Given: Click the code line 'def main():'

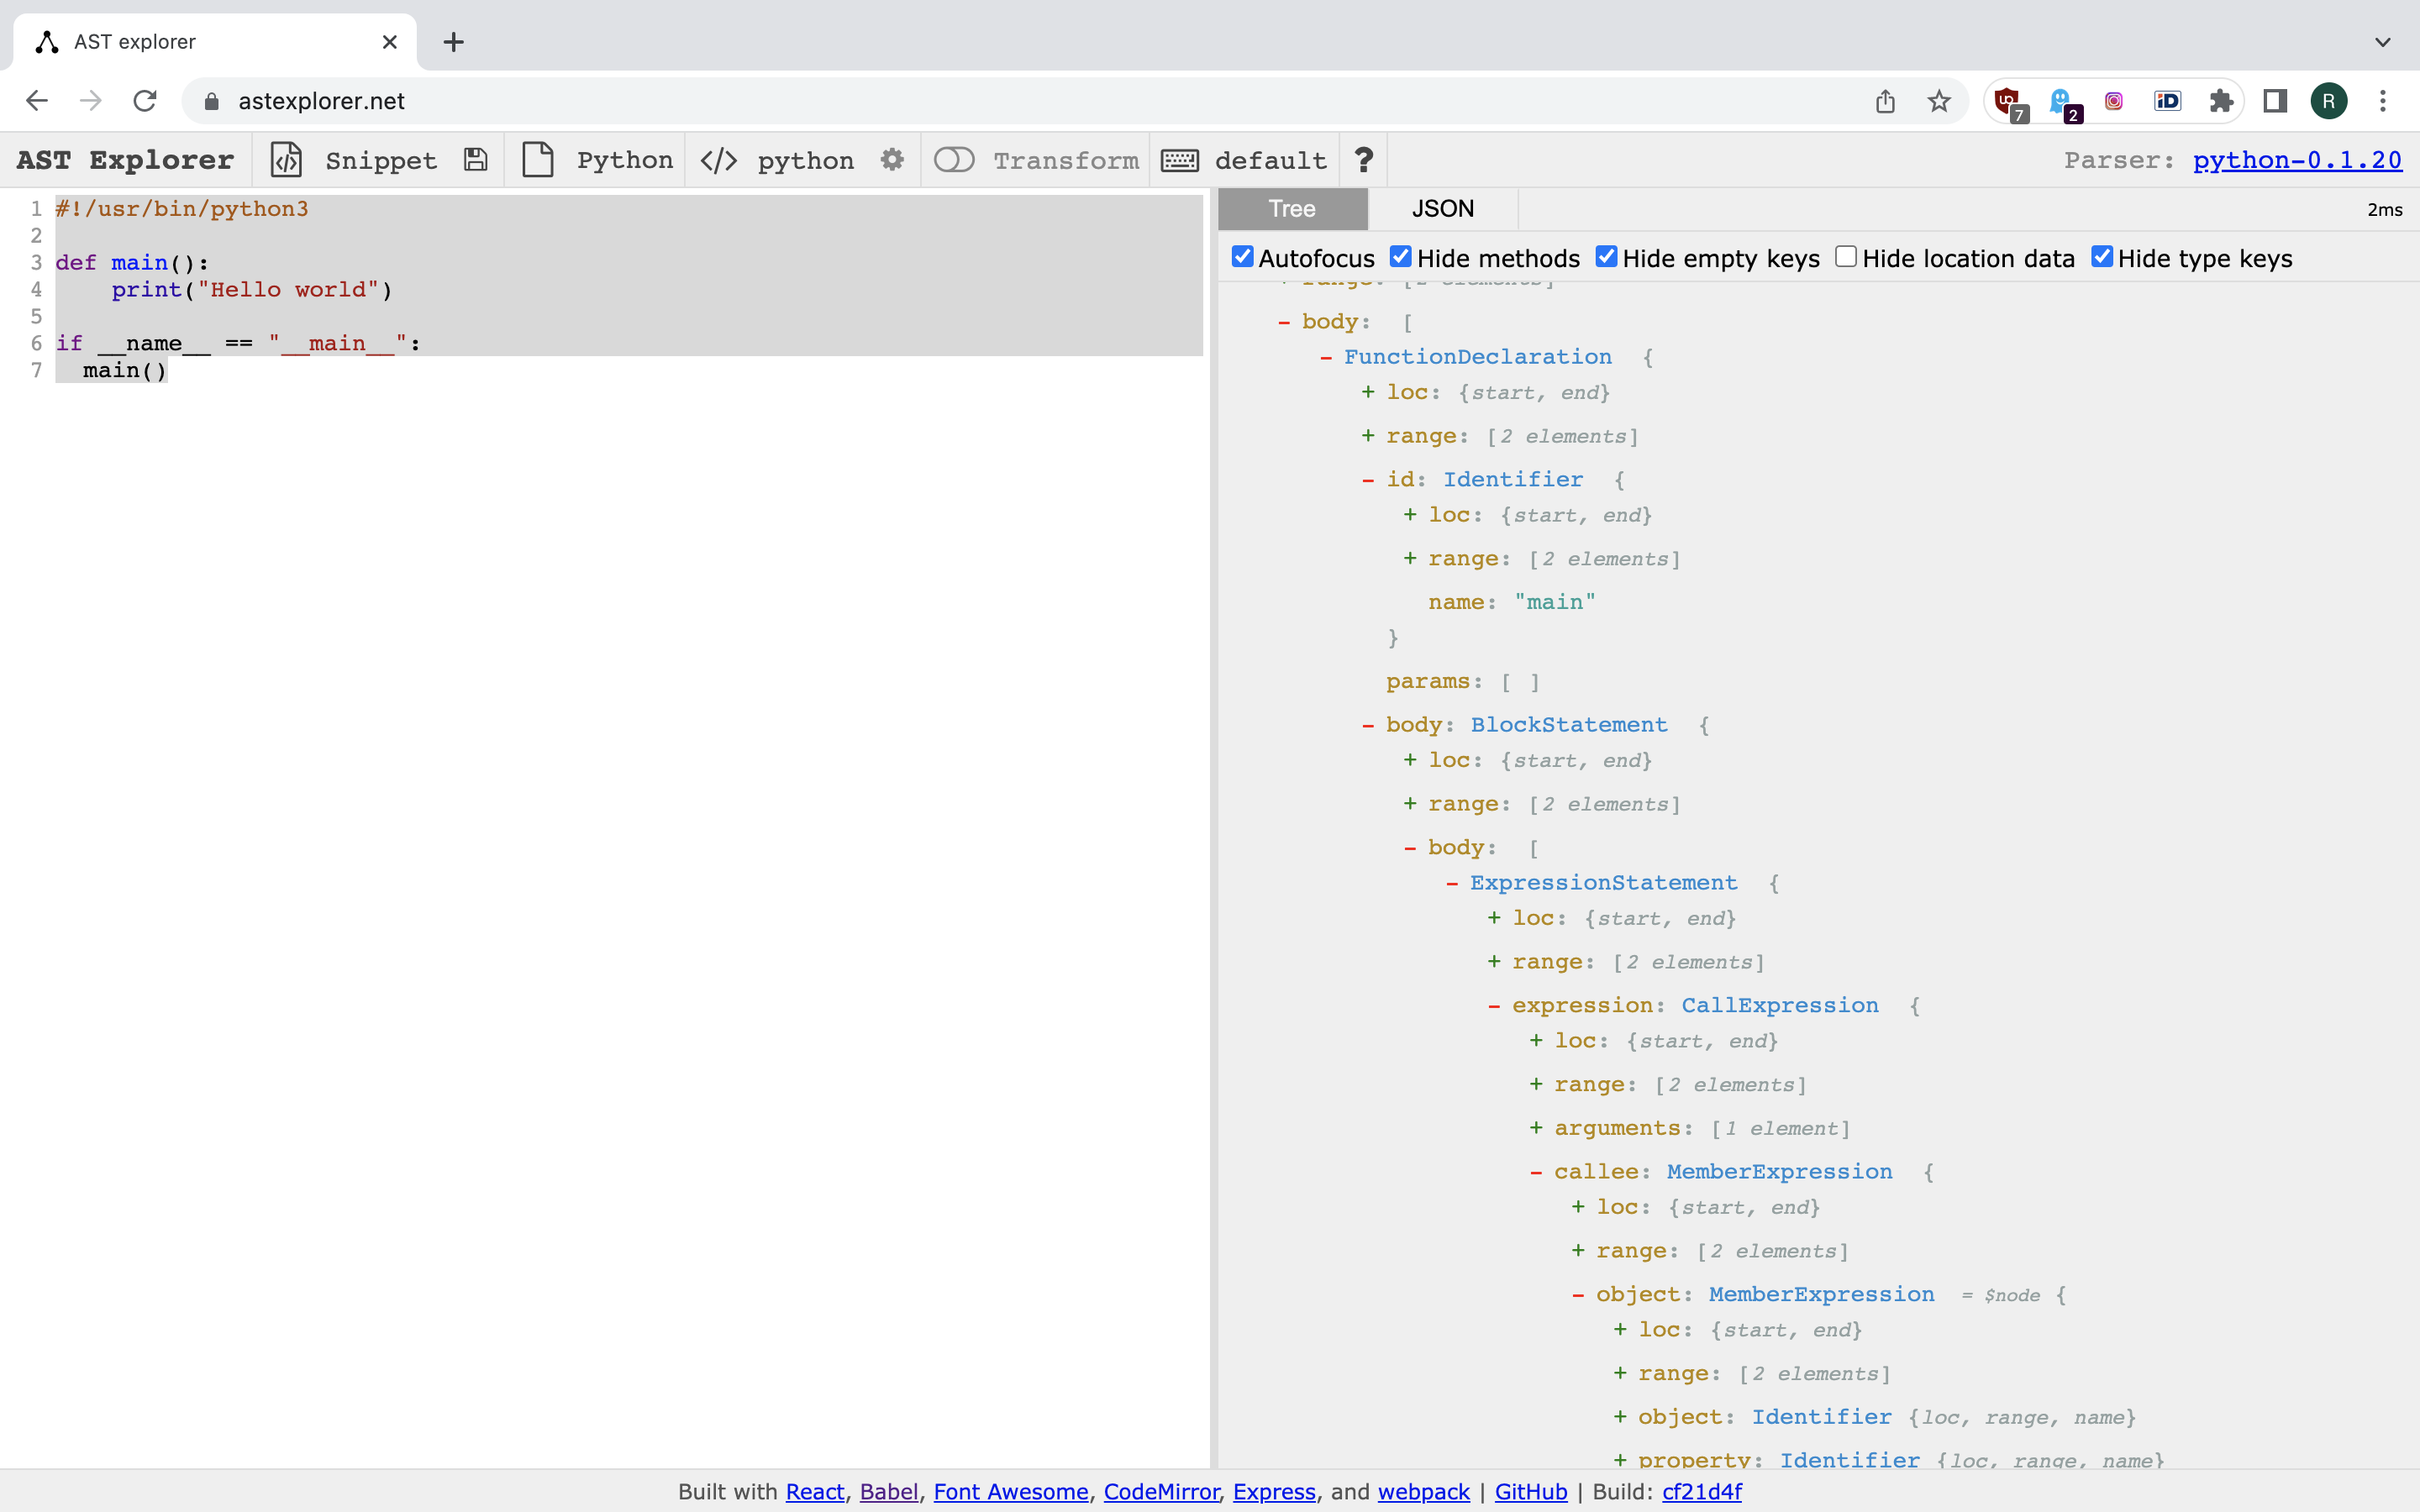Looking at the screenshot, I should 132,263.
